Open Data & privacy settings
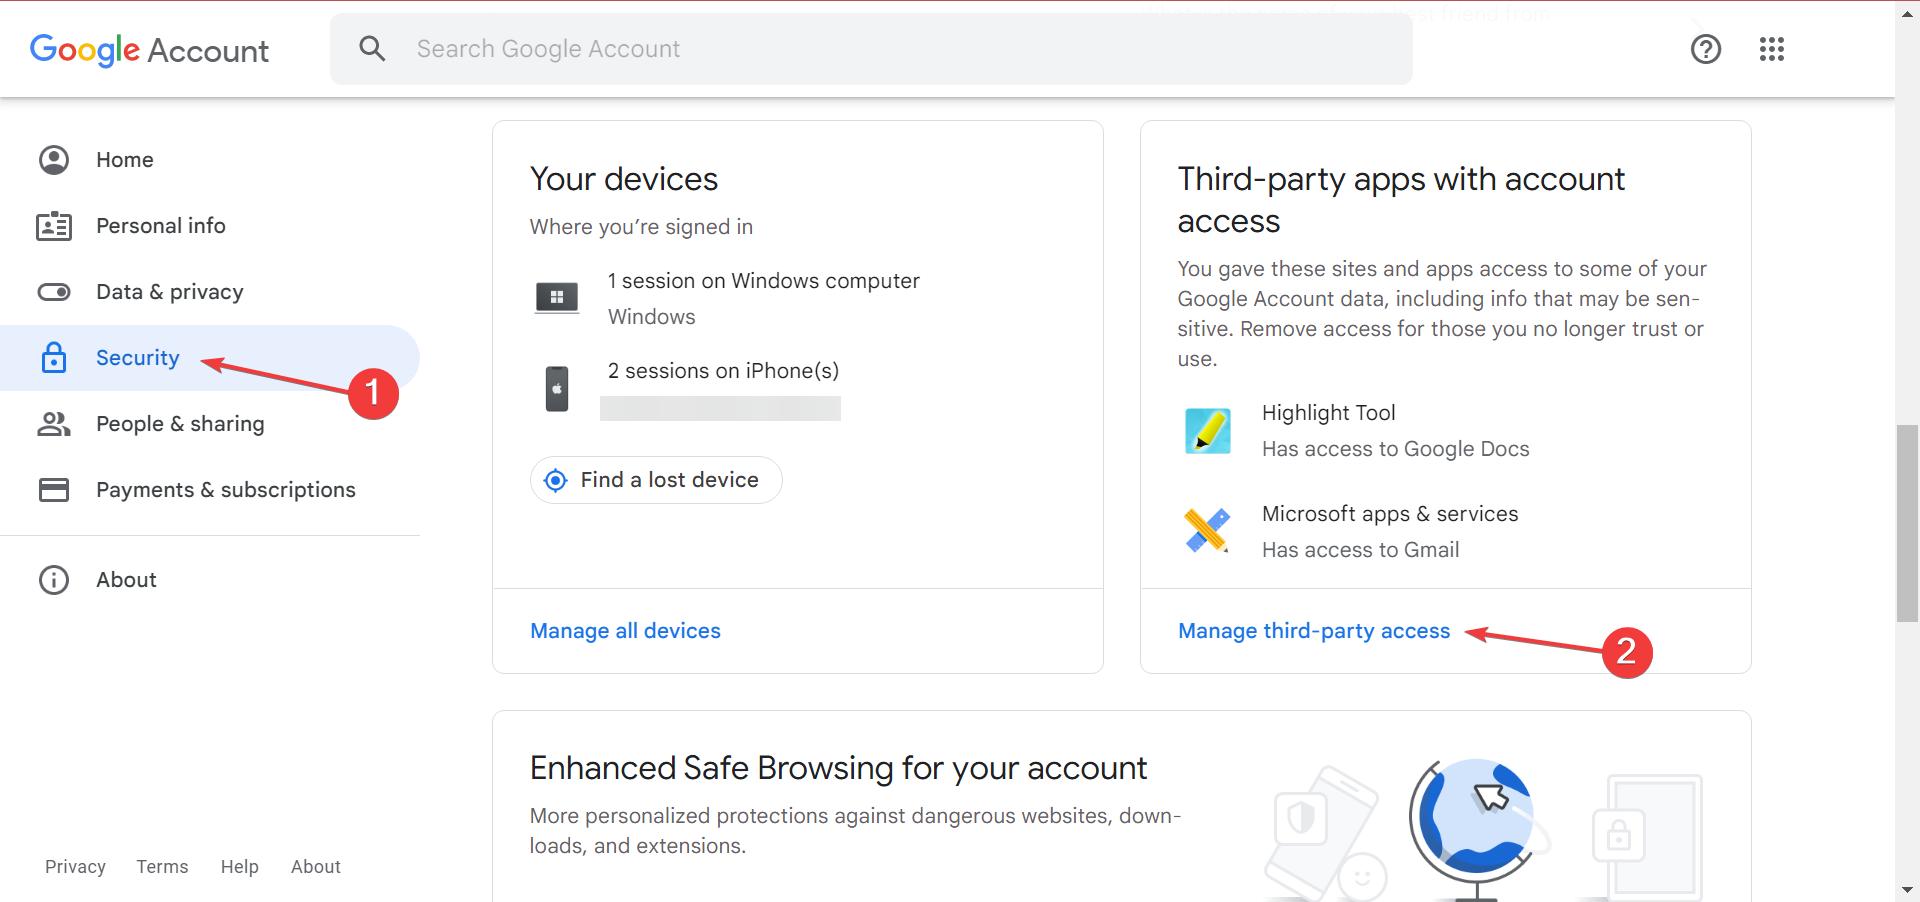The image size is (1920, 902). click(x=169, y=292)
